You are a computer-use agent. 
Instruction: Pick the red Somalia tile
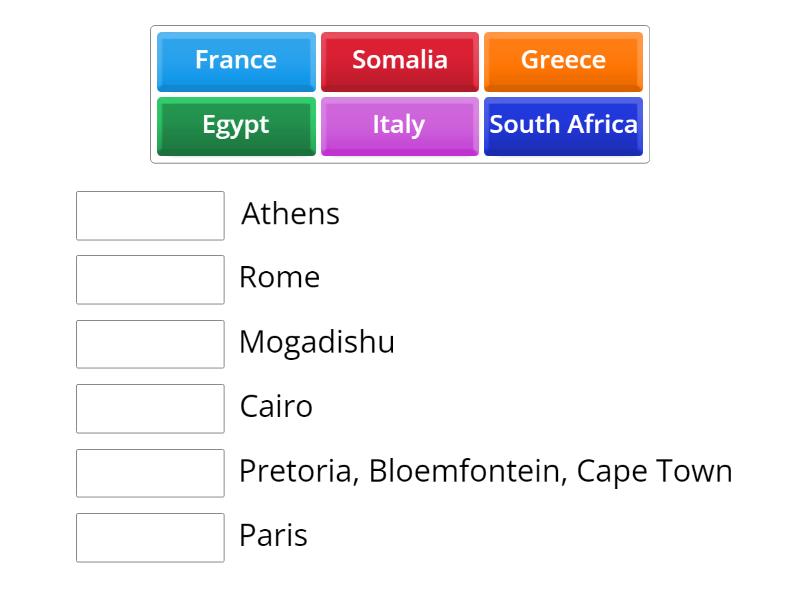coord(399,60)
